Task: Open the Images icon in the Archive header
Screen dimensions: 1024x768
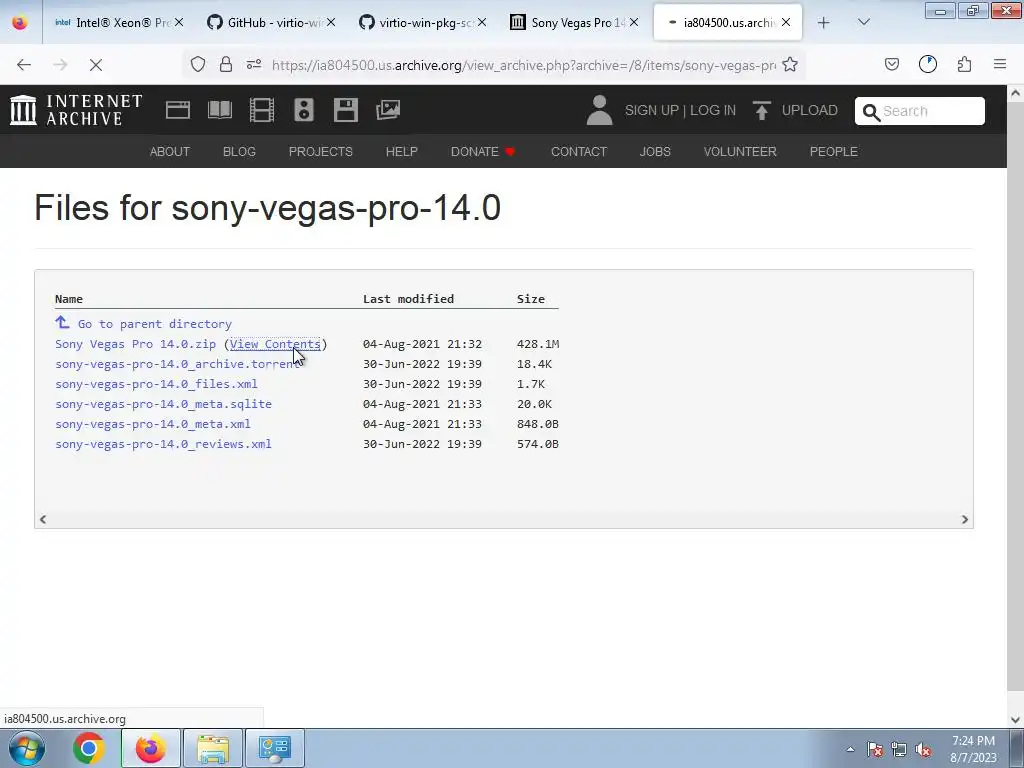Action: tap(388, 110)
